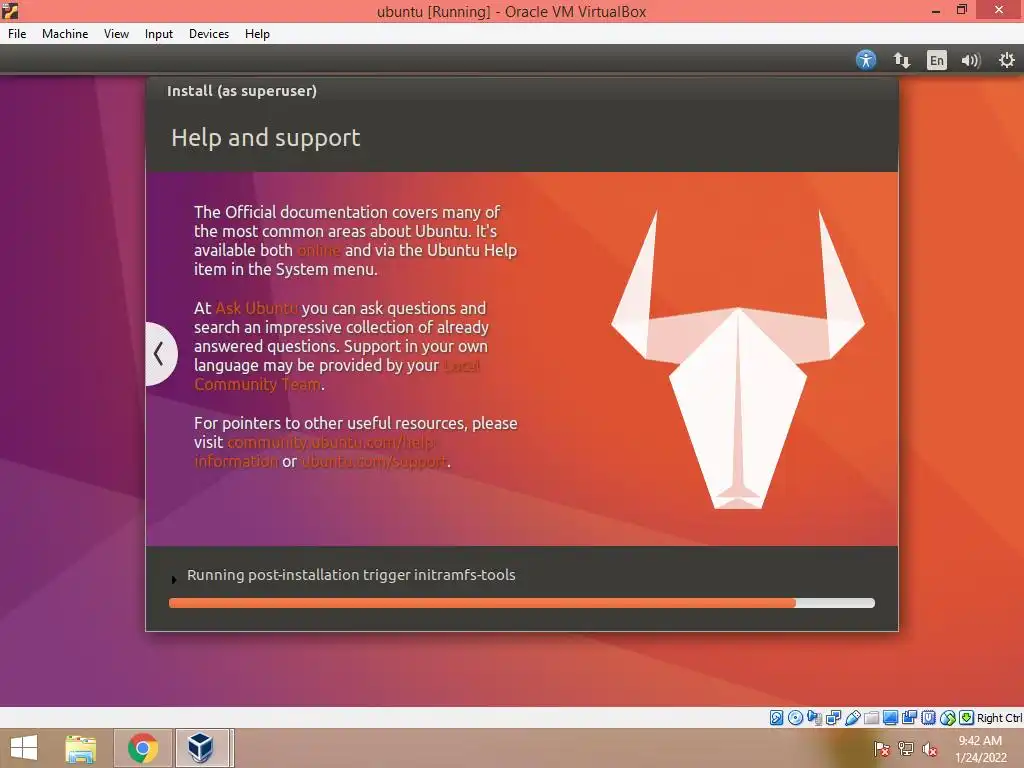Click the recording status icon
1024x768 pixels.
point(909,718)
